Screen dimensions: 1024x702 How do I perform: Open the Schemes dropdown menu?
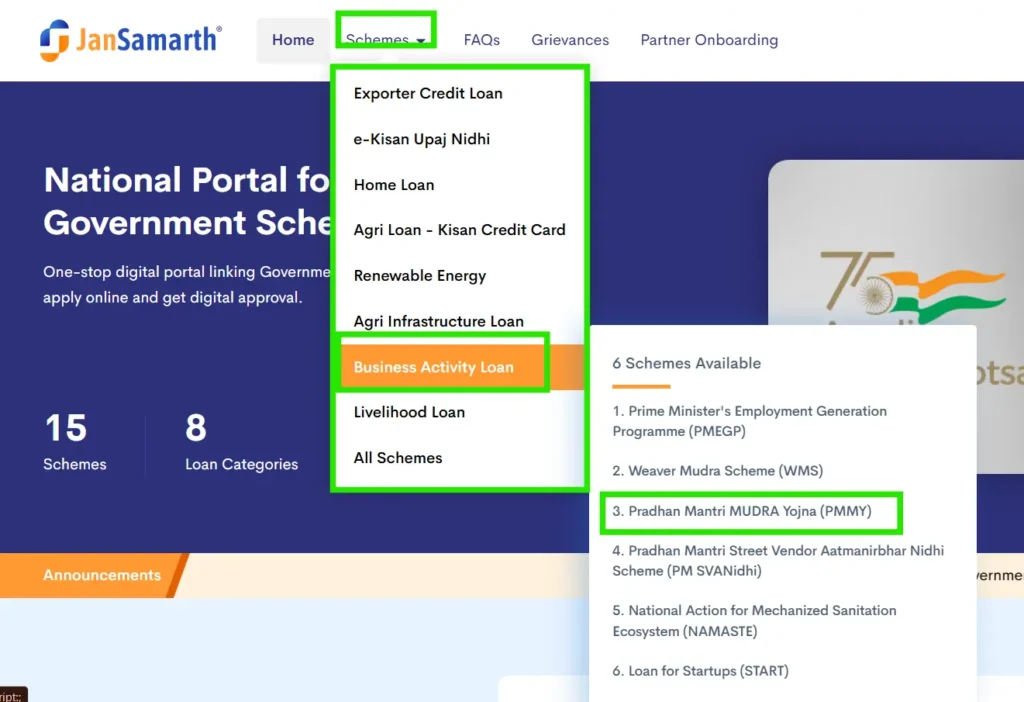tap(385, 40)
